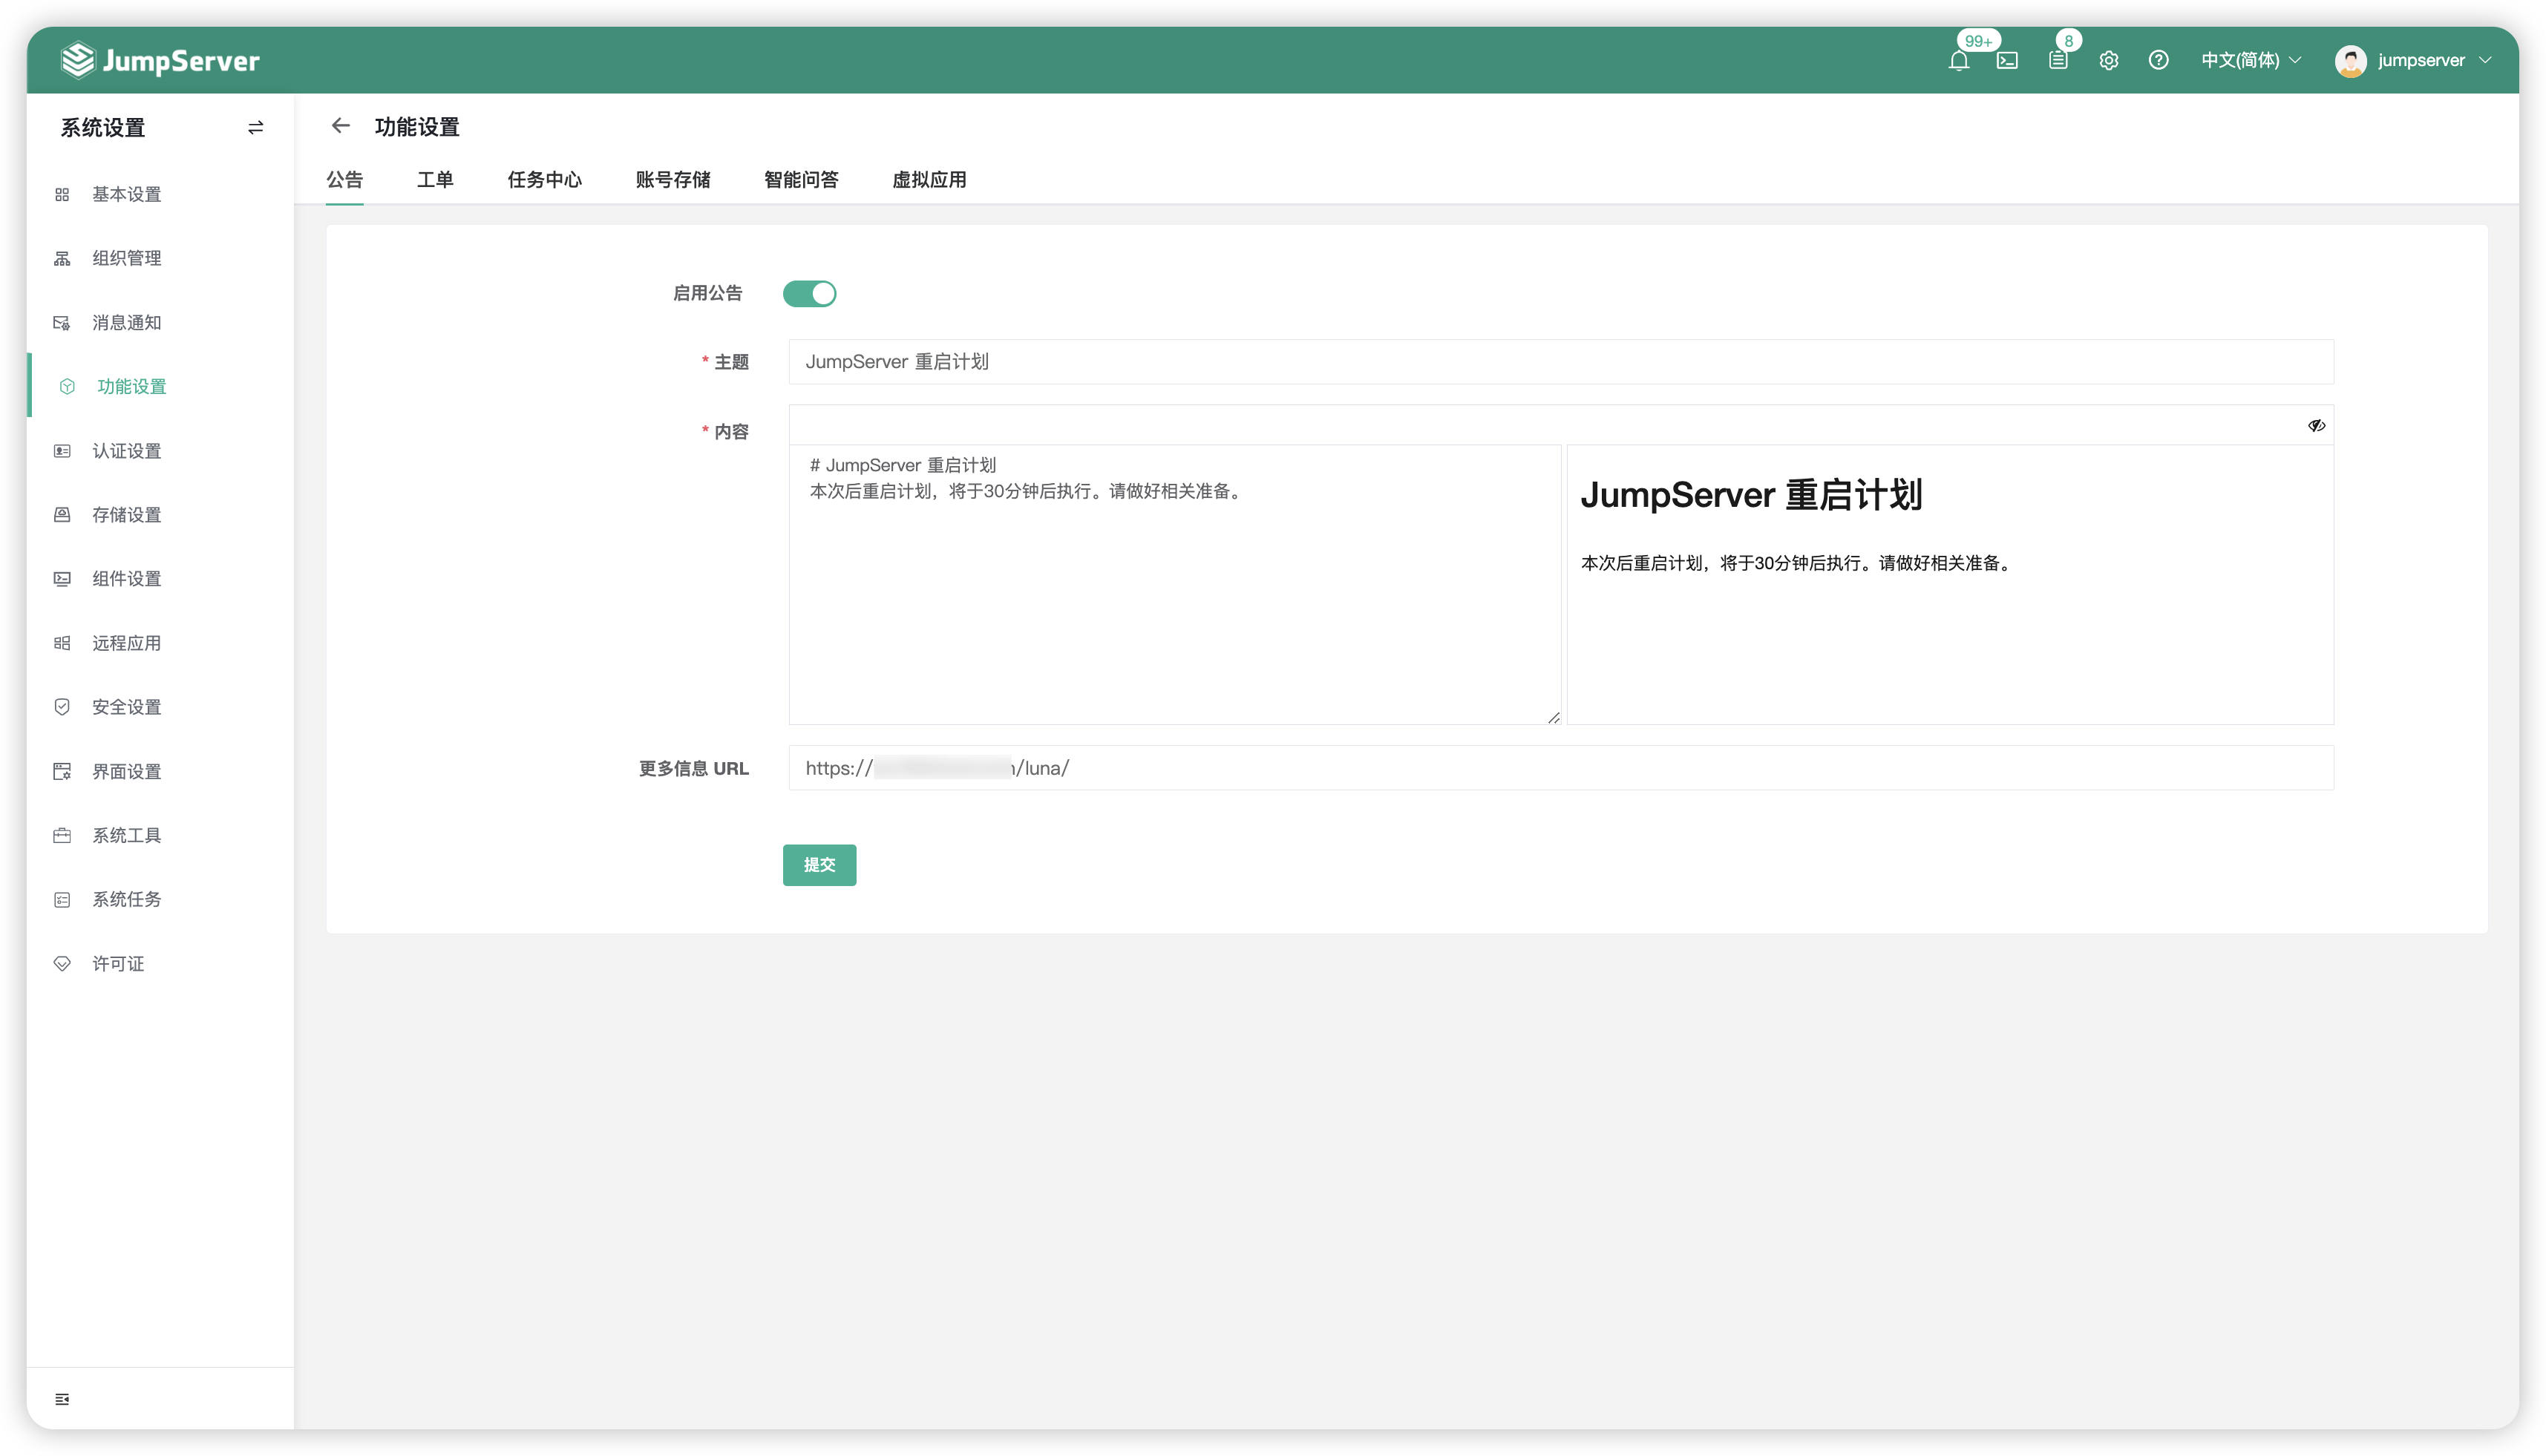Toggle the markdown preview eye icon
The height and width of the screenshot is (1456, 2546).
pyautogui.click(x=2316, y=425)
